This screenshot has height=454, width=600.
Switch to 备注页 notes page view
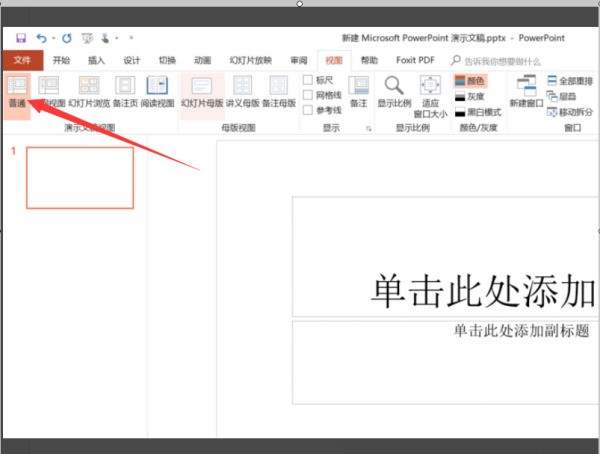point(125,91)
